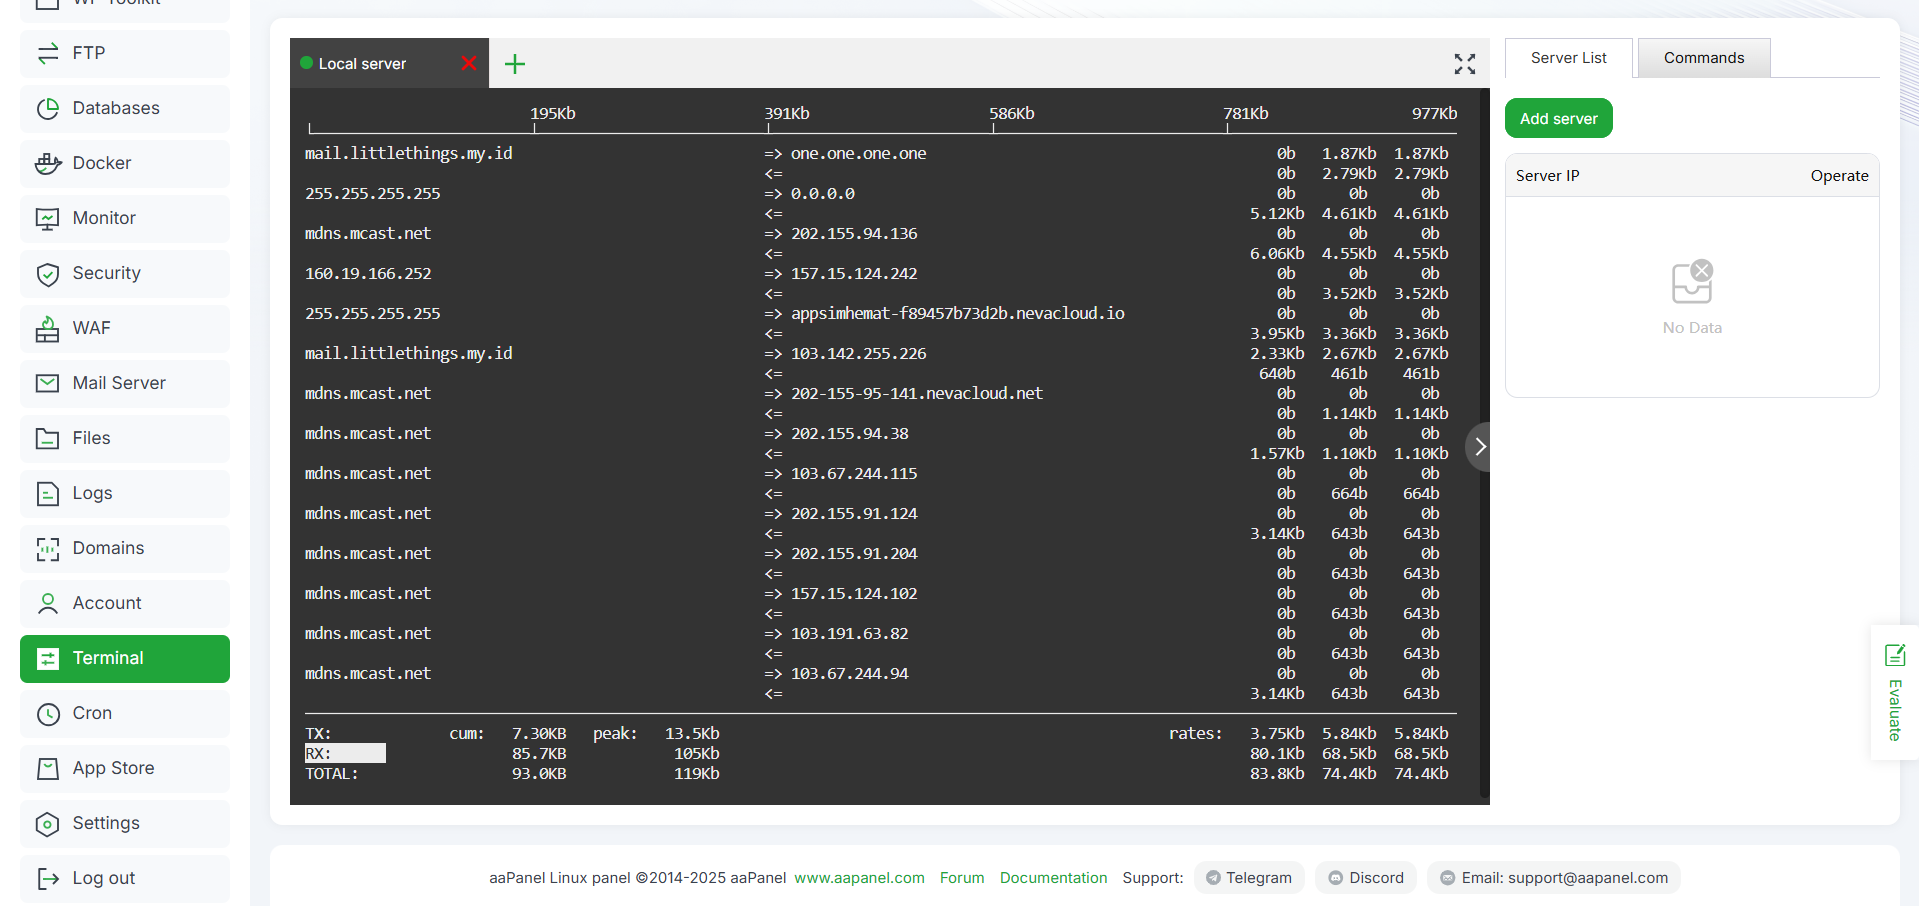The image size is (1919, 906).
Task: Select the Server List tab
Action: click(1569, 58)
